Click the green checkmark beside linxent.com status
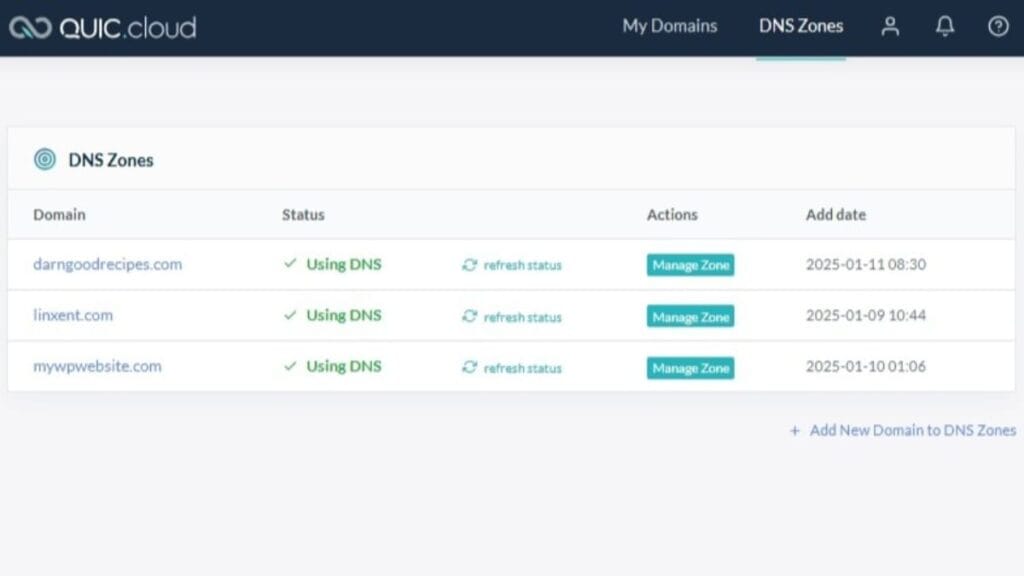Screen dimensions: 1024x576 (x=288, y=315)
